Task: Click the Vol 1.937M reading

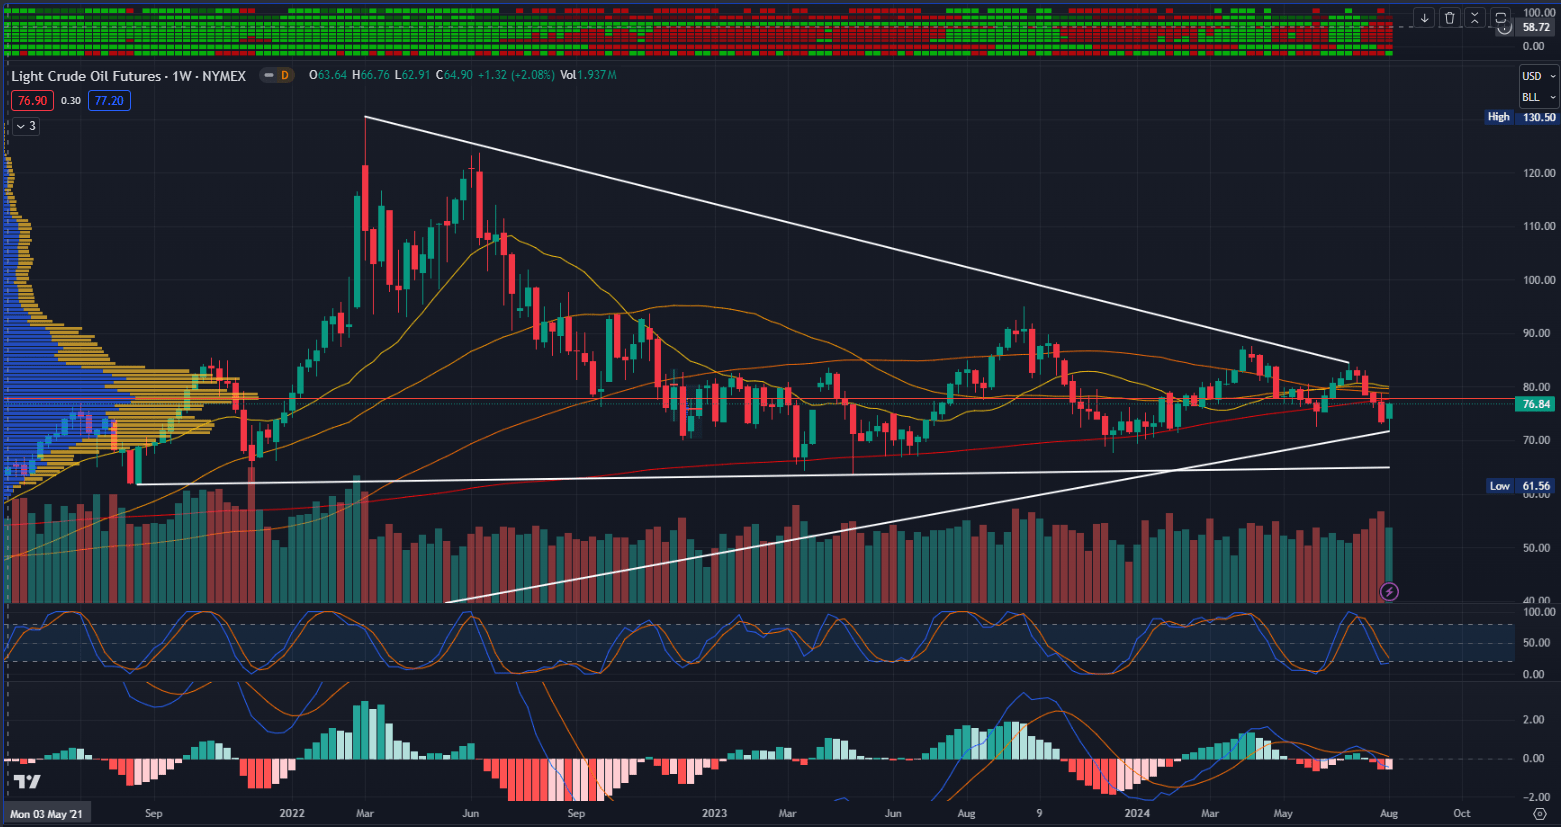Action: [x=588, y=75]
